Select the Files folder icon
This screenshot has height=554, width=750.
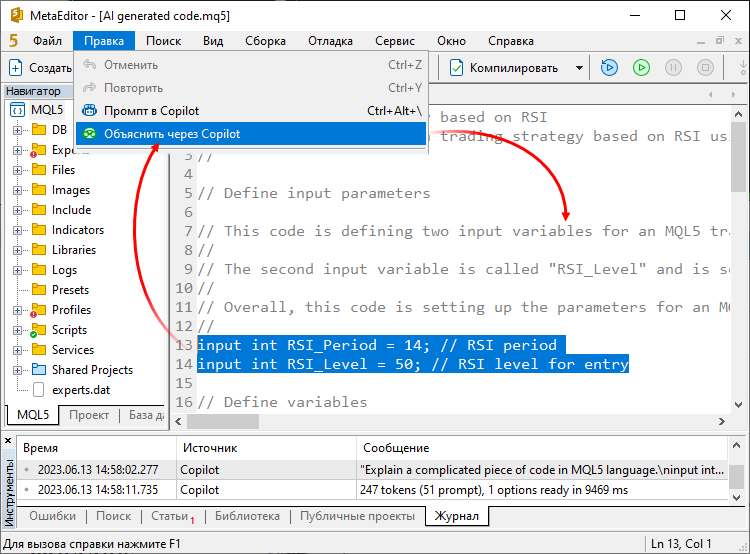pos(39,169)
